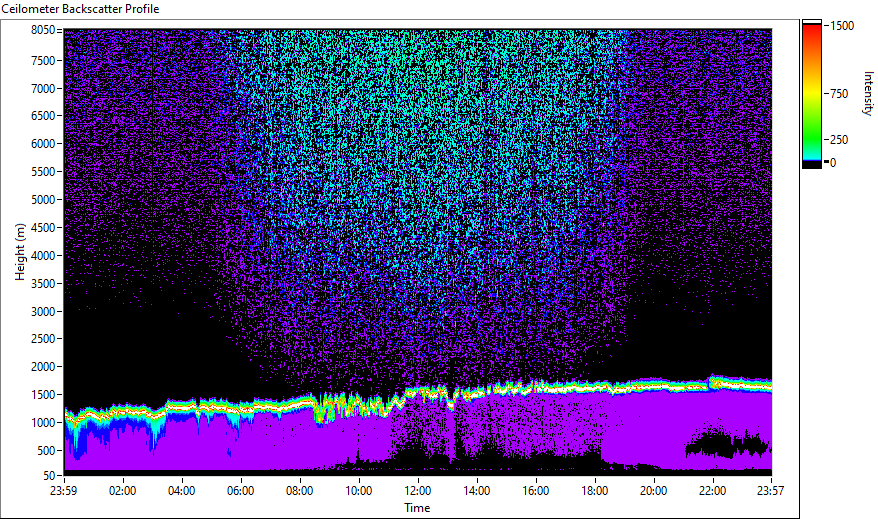Image resolution: width=878 pixels, height=519 pixels.
Task: Click the 02:00 time axis label
Action: (x=123, y=491)
